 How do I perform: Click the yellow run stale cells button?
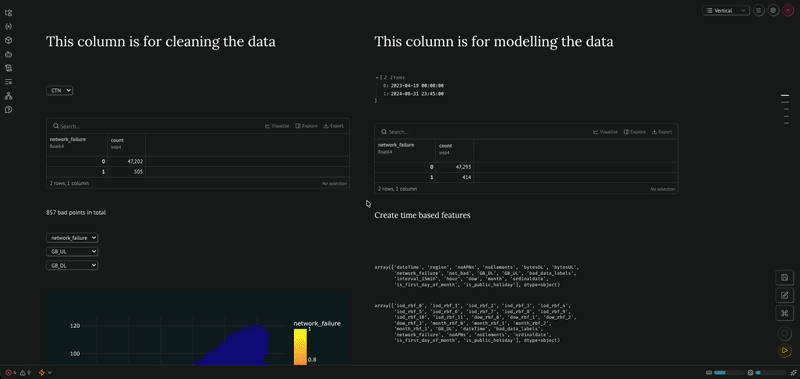784,350
